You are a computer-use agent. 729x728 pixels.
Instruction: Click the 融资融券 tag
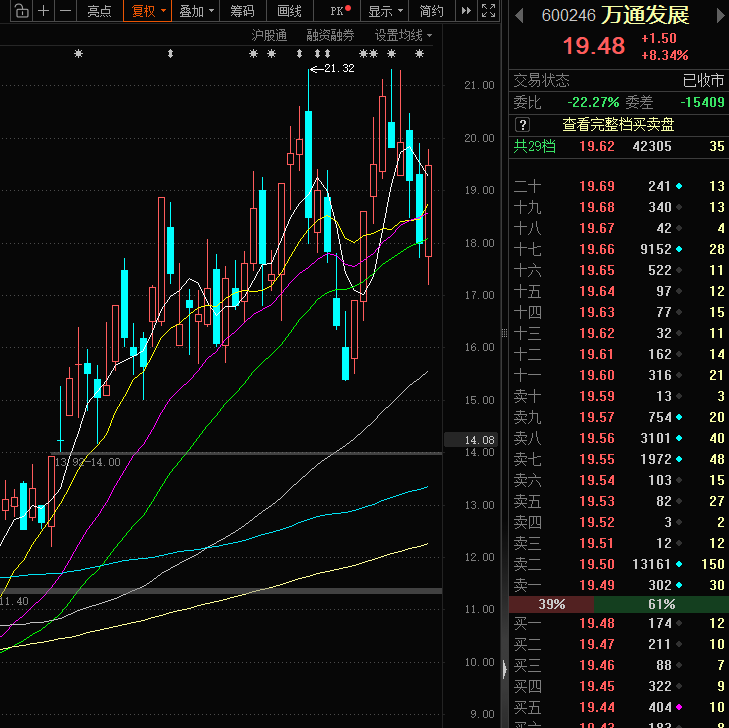[x=330, y=35]
